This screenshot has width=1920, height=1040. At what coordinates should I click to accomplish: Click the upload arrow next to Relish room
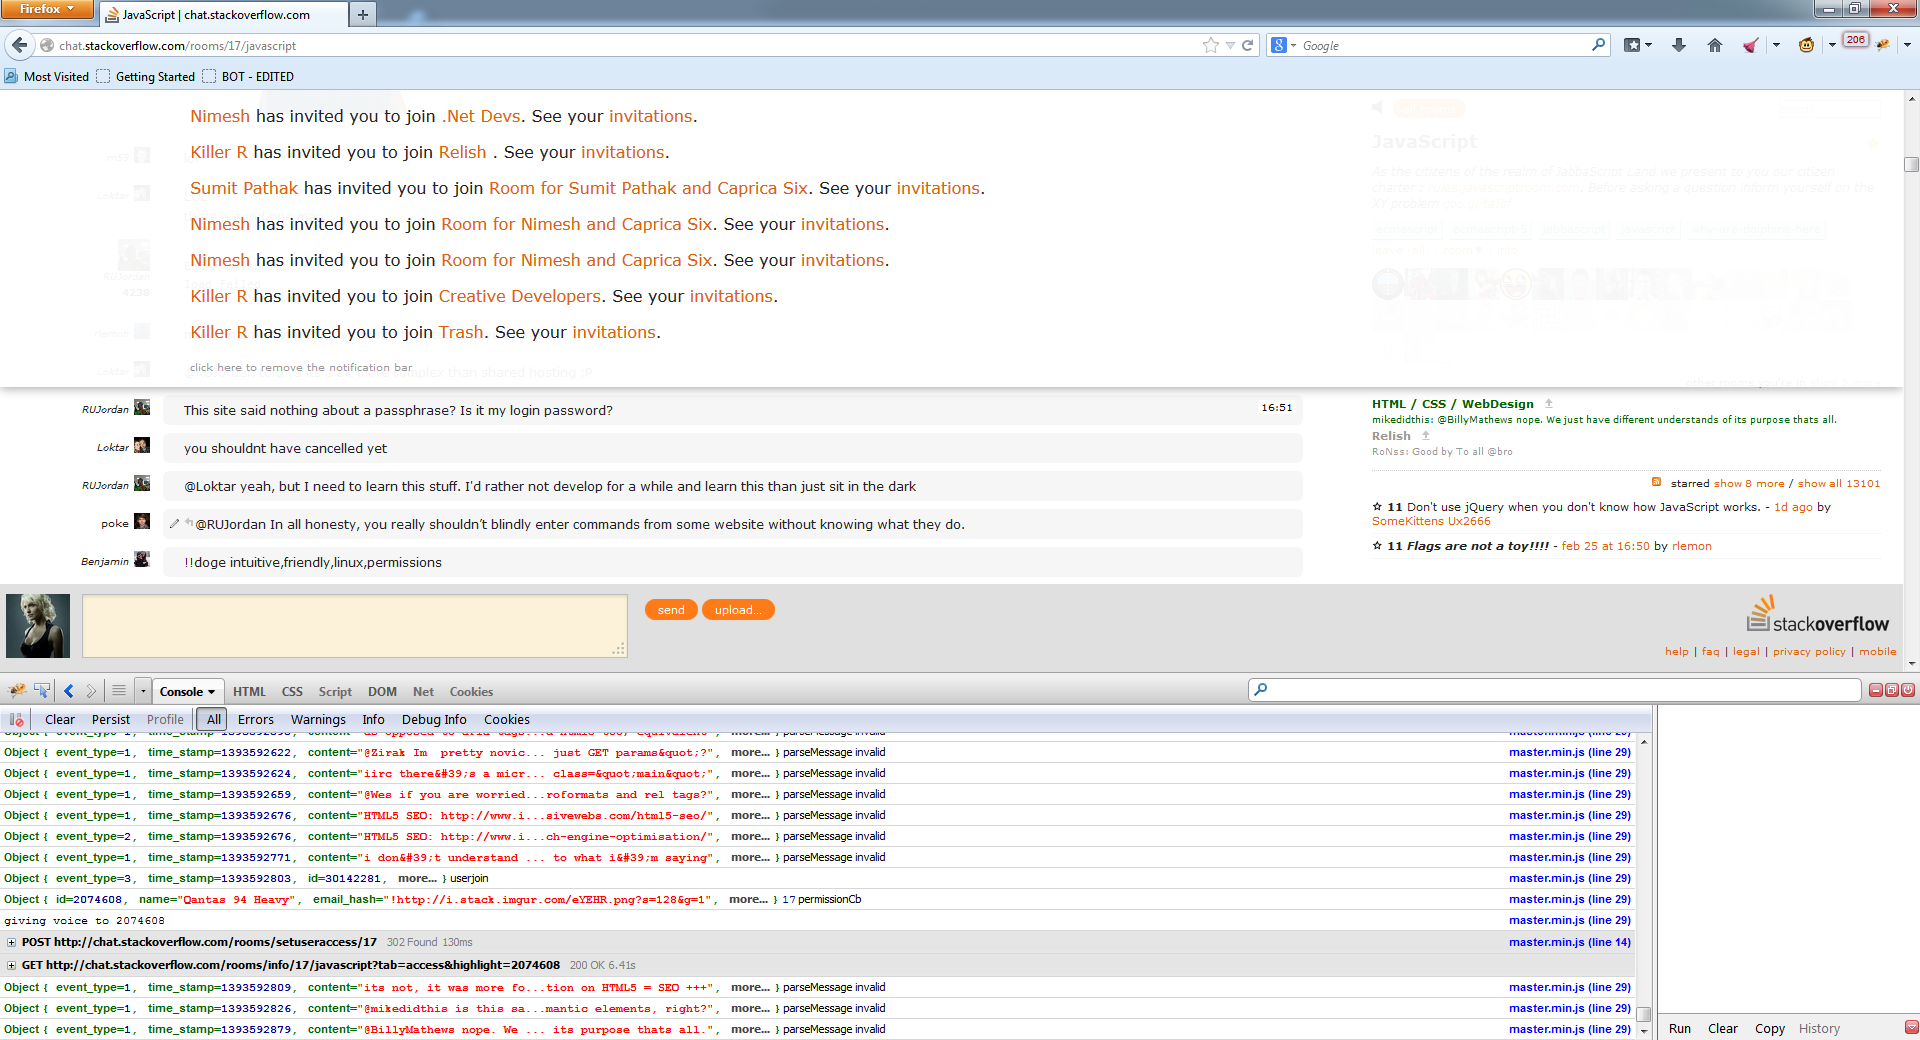tap(1426, 436)
